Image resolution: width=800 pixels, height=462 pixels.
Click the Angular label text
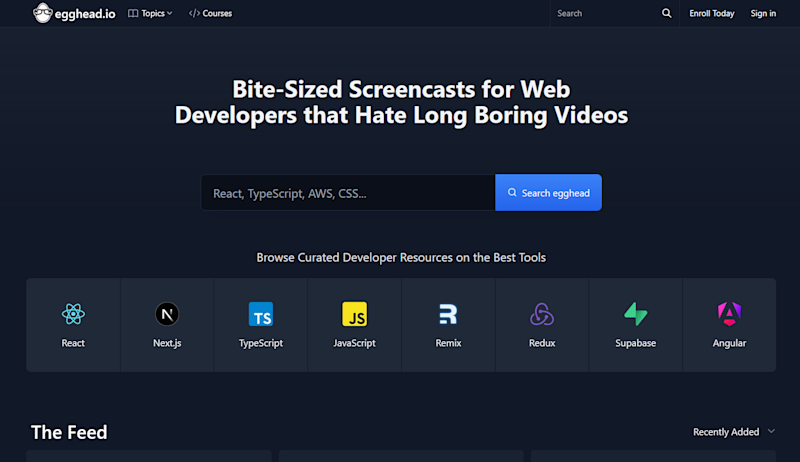730,343
